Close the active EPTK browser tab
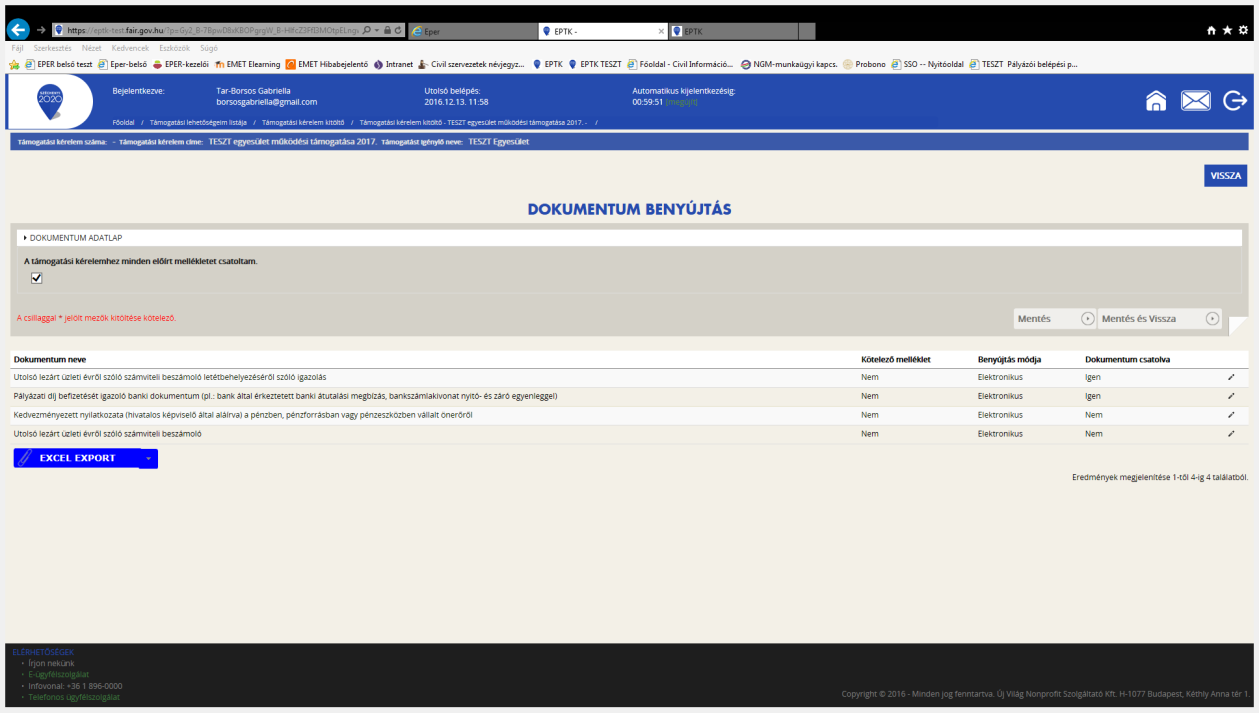The width and height of the screenshot is (1259, 713). 659,31
